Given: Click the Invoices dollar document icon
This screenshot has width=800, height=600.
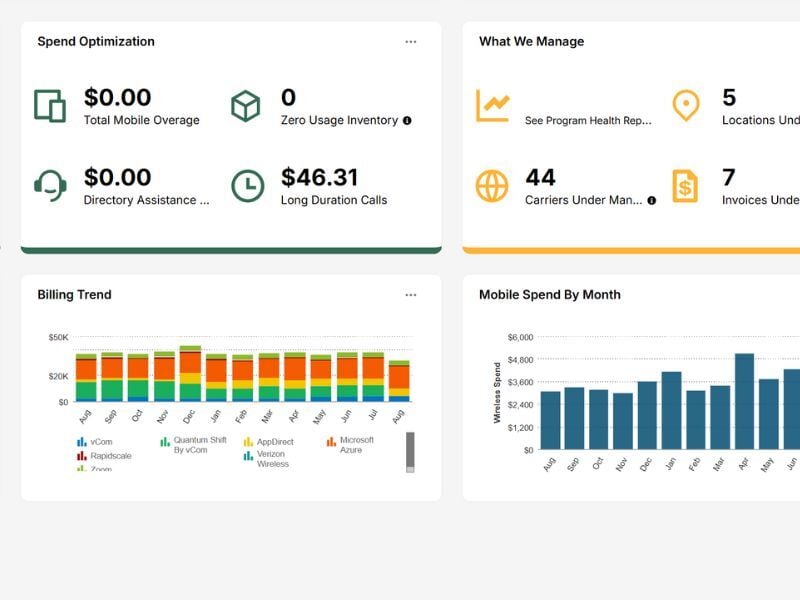Looking at the screenshot, I should pos(686,185).
